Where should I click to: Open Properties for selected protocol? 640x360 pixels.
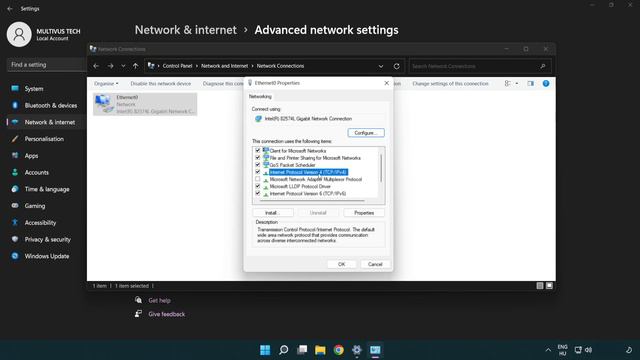coord(364,213)
